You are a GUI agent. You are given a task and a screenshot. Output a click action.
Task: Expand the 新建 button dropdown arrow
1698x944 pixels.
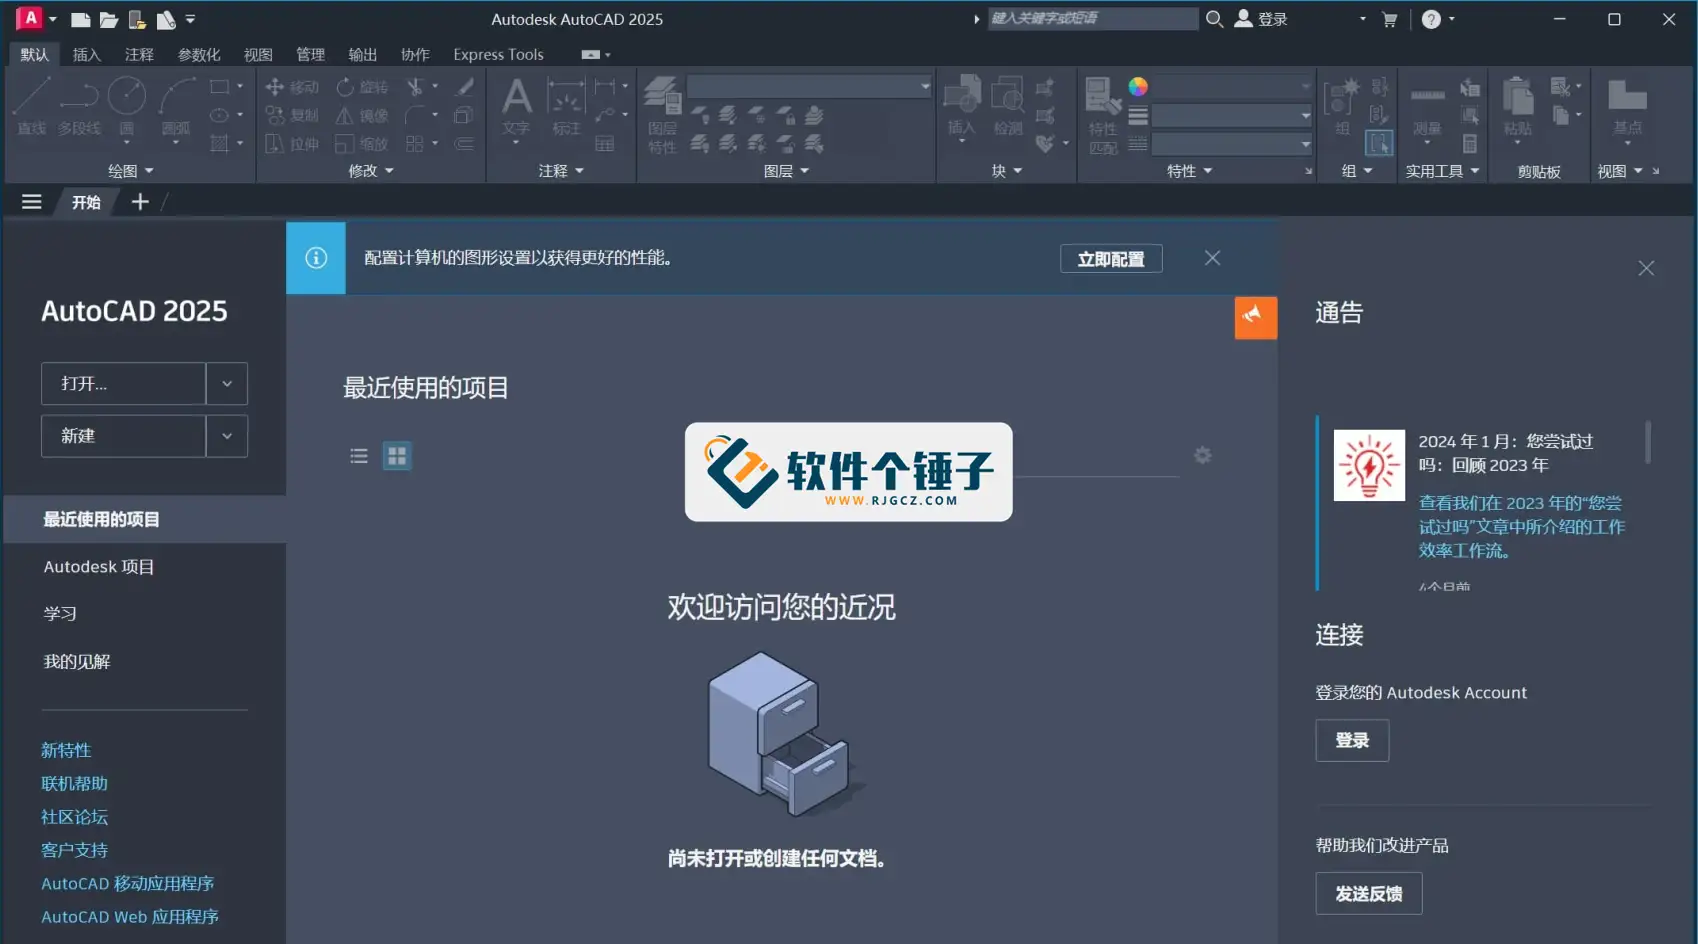pos(227,436)
